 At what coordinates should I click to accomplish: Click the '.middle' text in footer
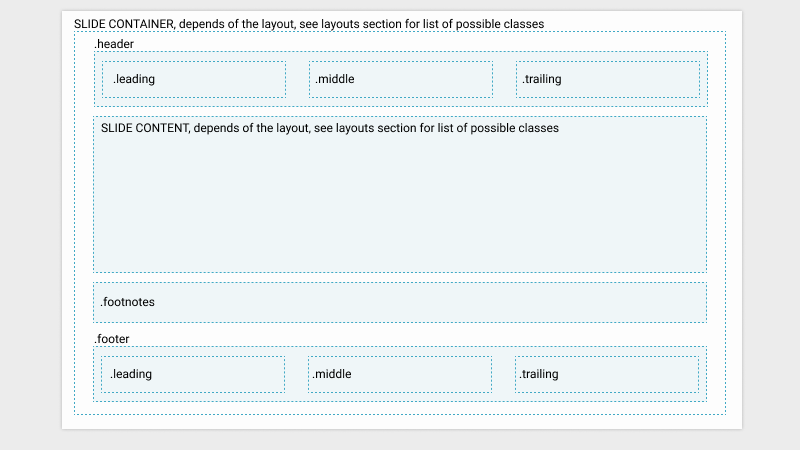[x=332, y=374]
